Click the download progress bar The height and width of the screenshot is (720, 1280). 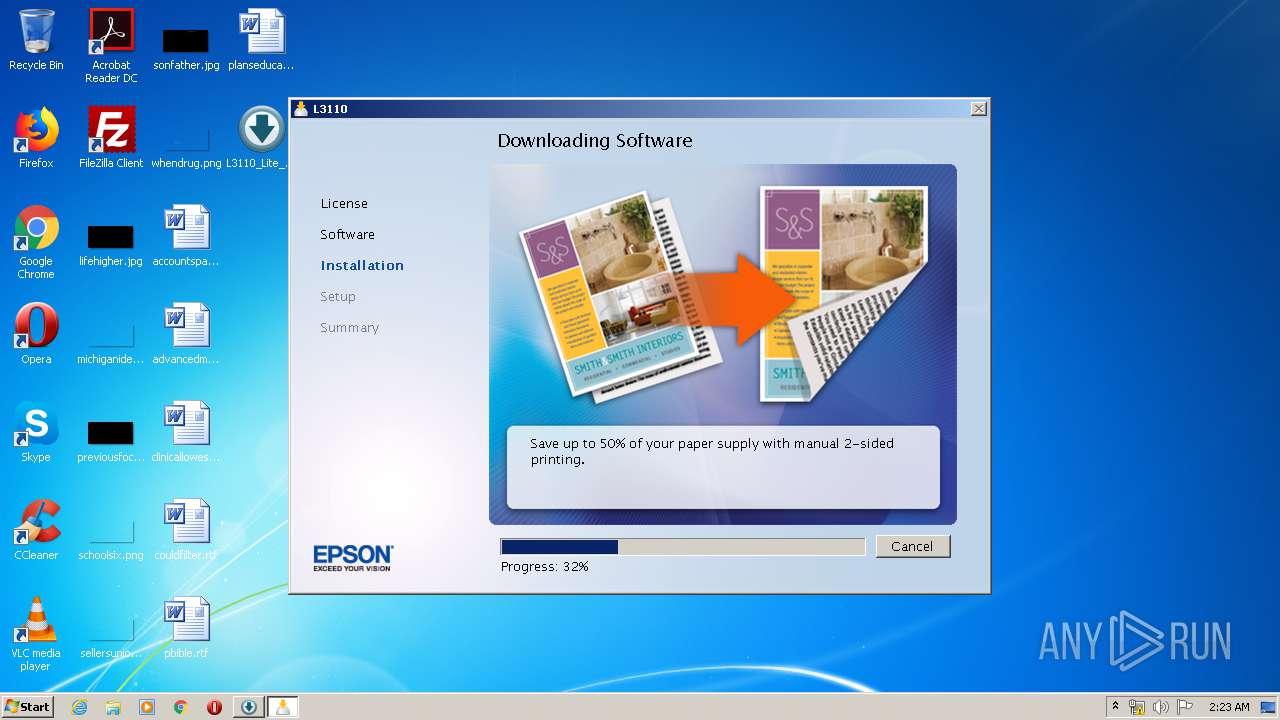pos(683,546)
